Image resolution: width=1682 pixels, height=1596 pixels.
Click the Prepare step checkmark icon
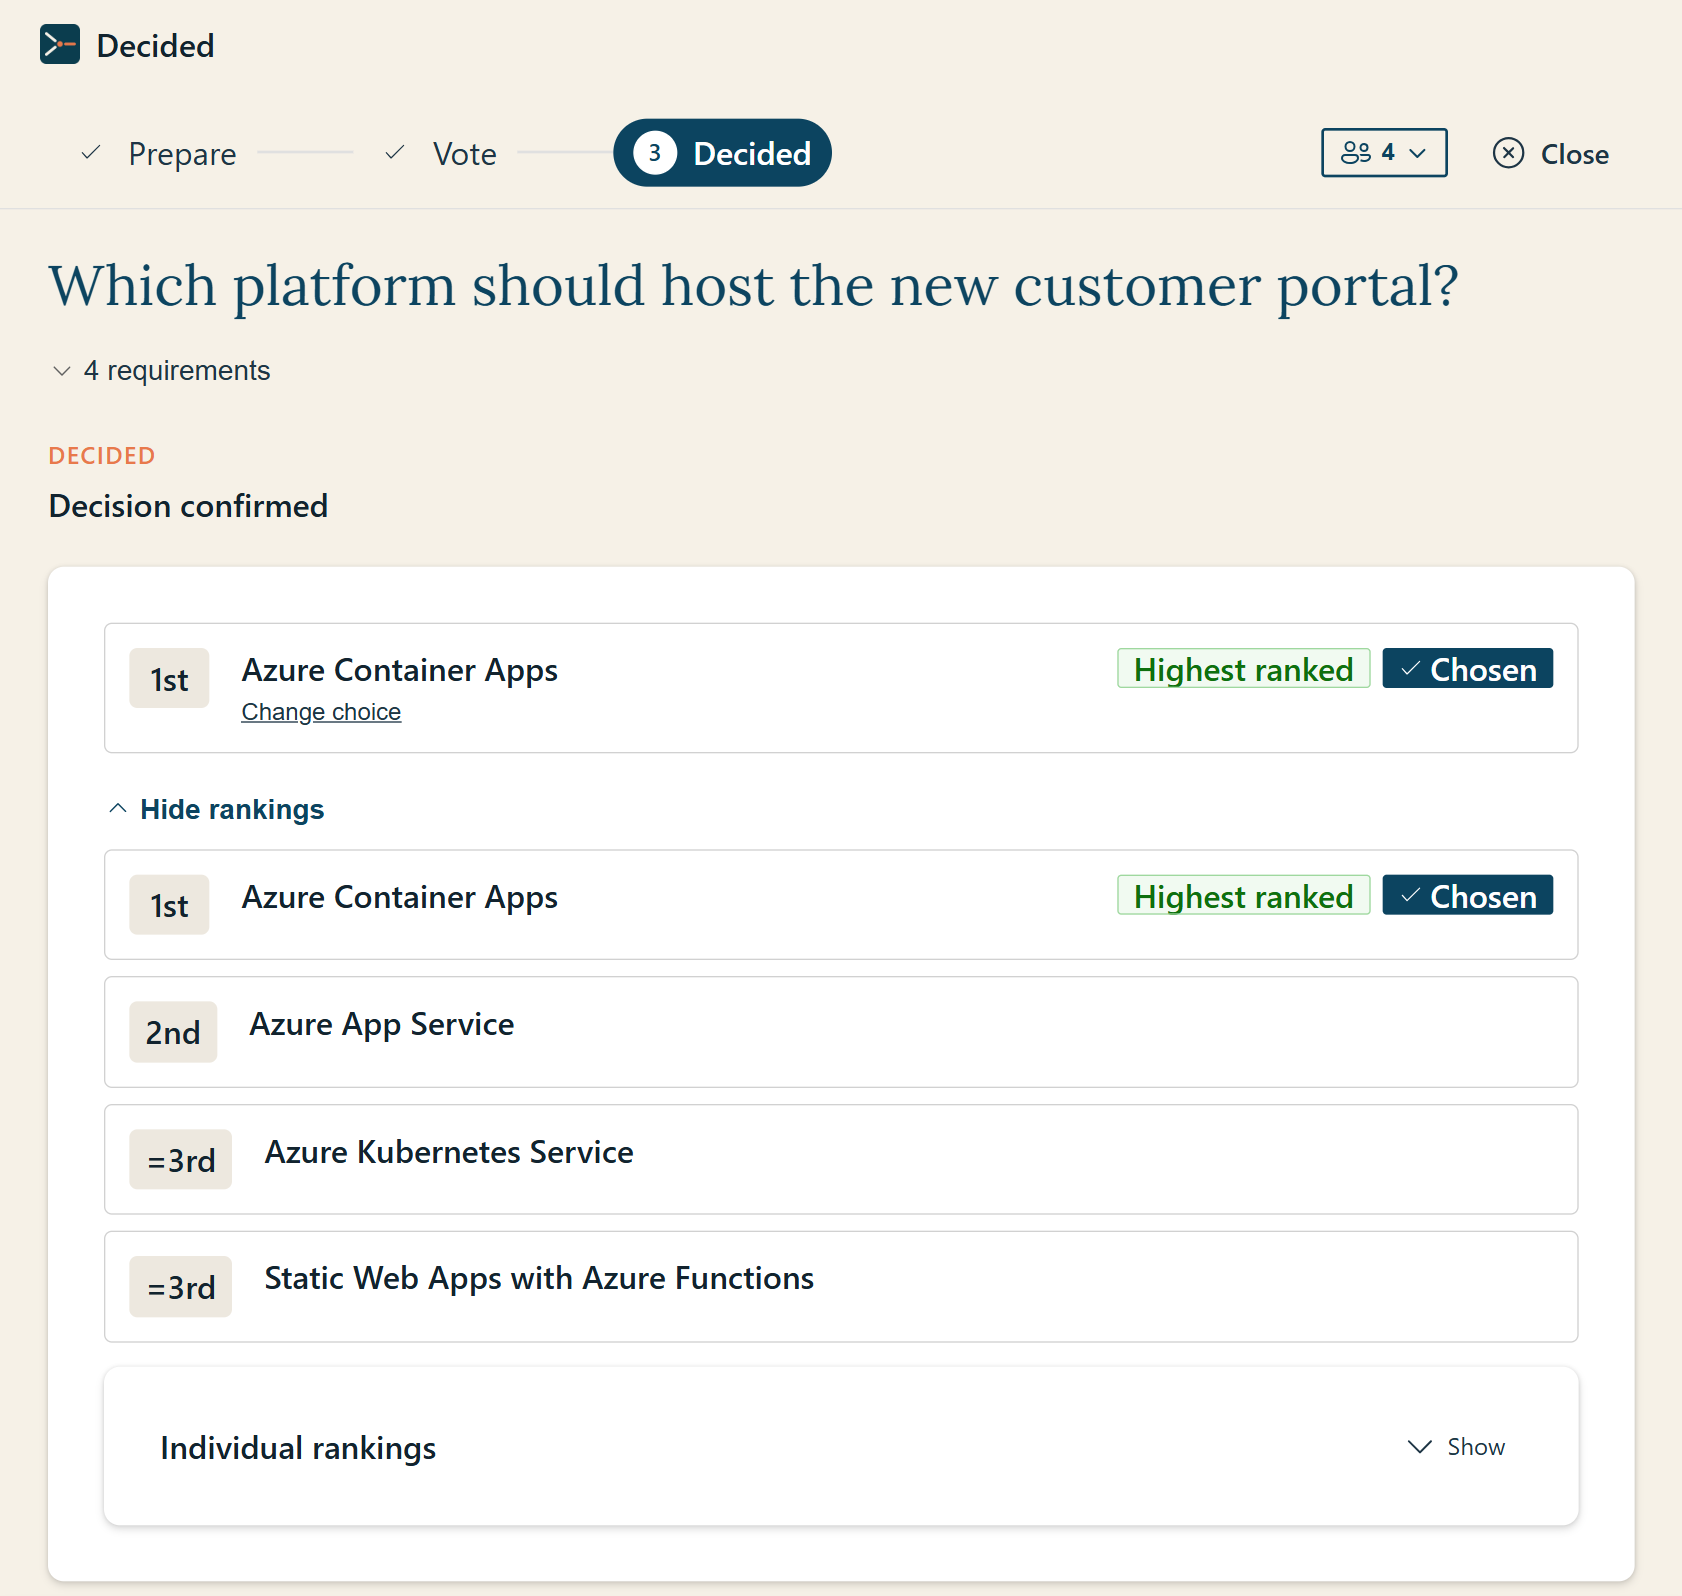(91, 153)
